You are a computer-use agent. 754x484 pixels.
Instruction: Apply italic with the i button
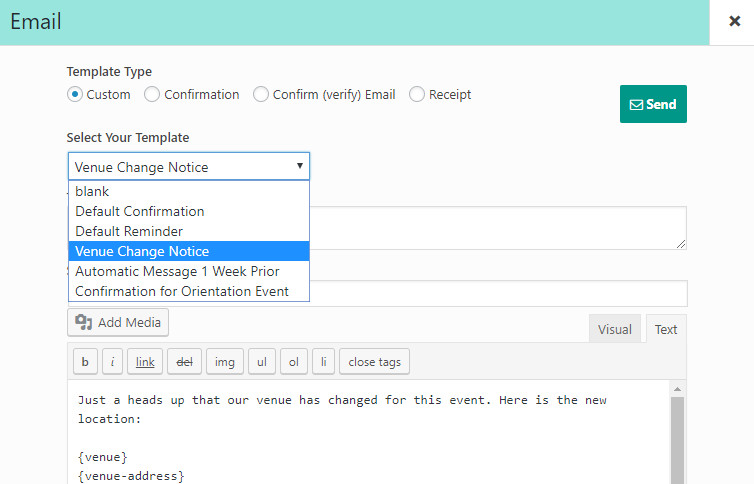[x=113, y=361]
